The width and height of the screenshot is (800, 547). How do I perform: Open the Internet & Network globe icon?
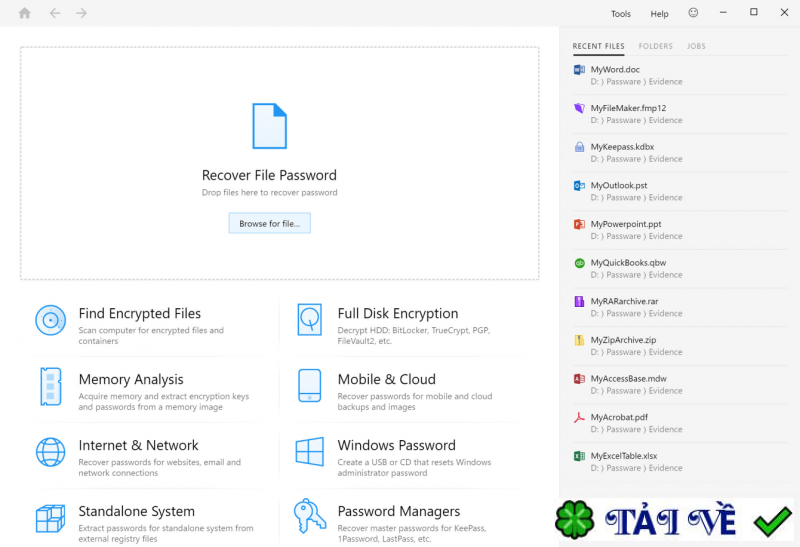coord(50,452)
